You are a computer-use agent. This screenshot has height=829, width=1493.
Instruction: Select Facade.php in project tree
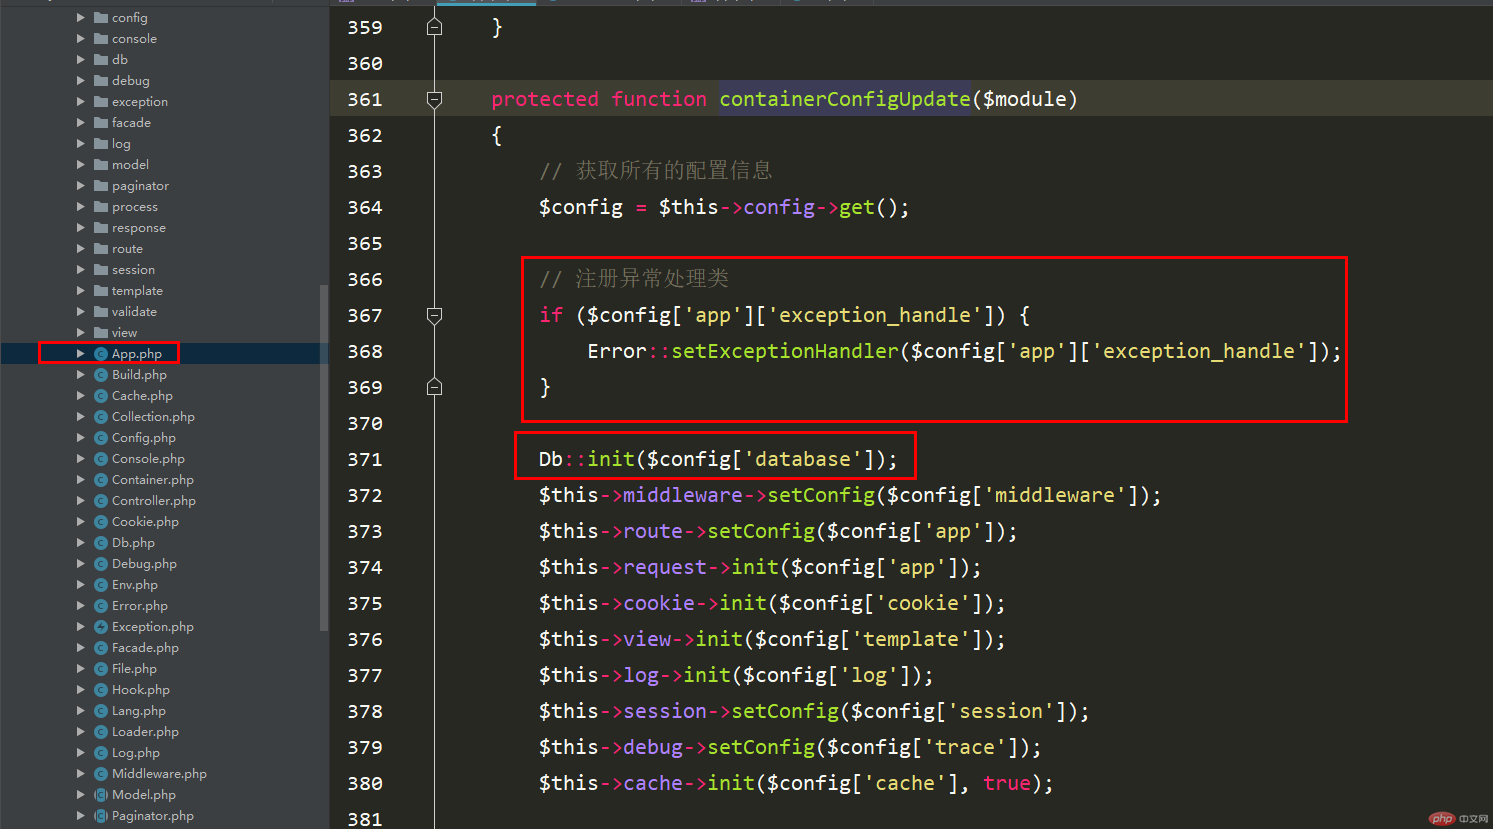click(x=145, y=647)
